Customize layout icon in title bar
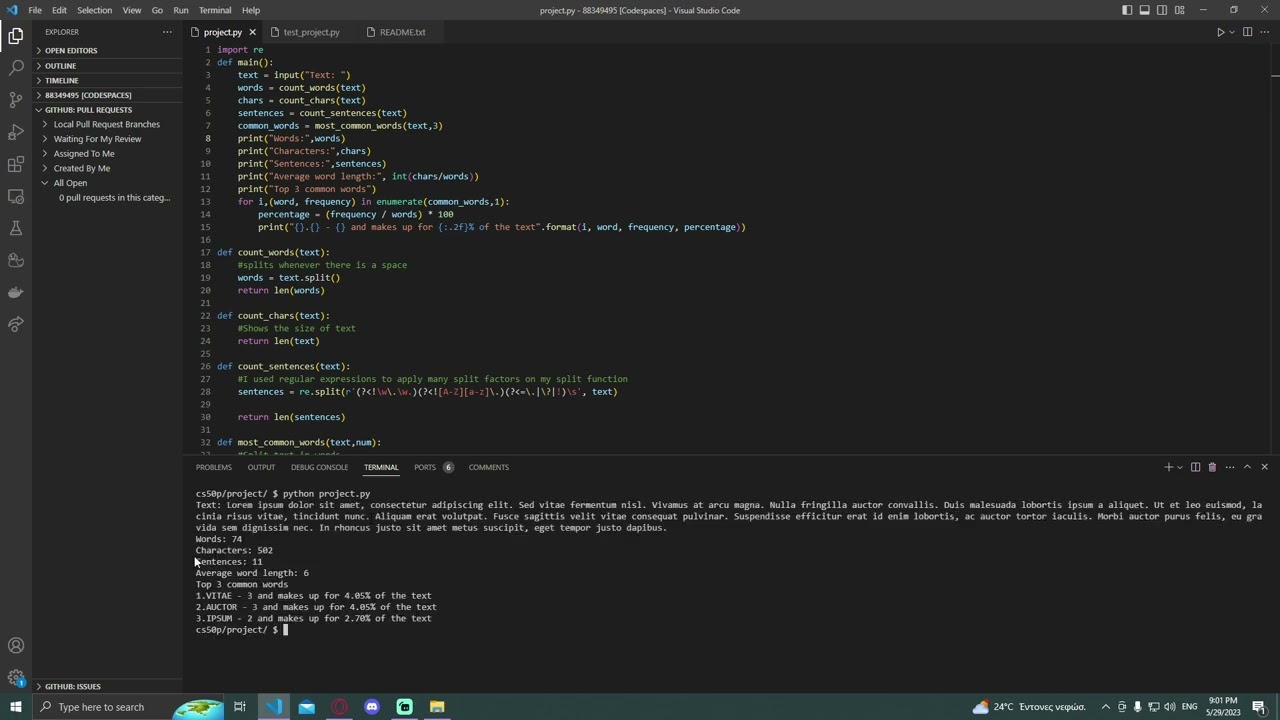Viewport: 1280px width, 720px height. tap(1179, 10)
